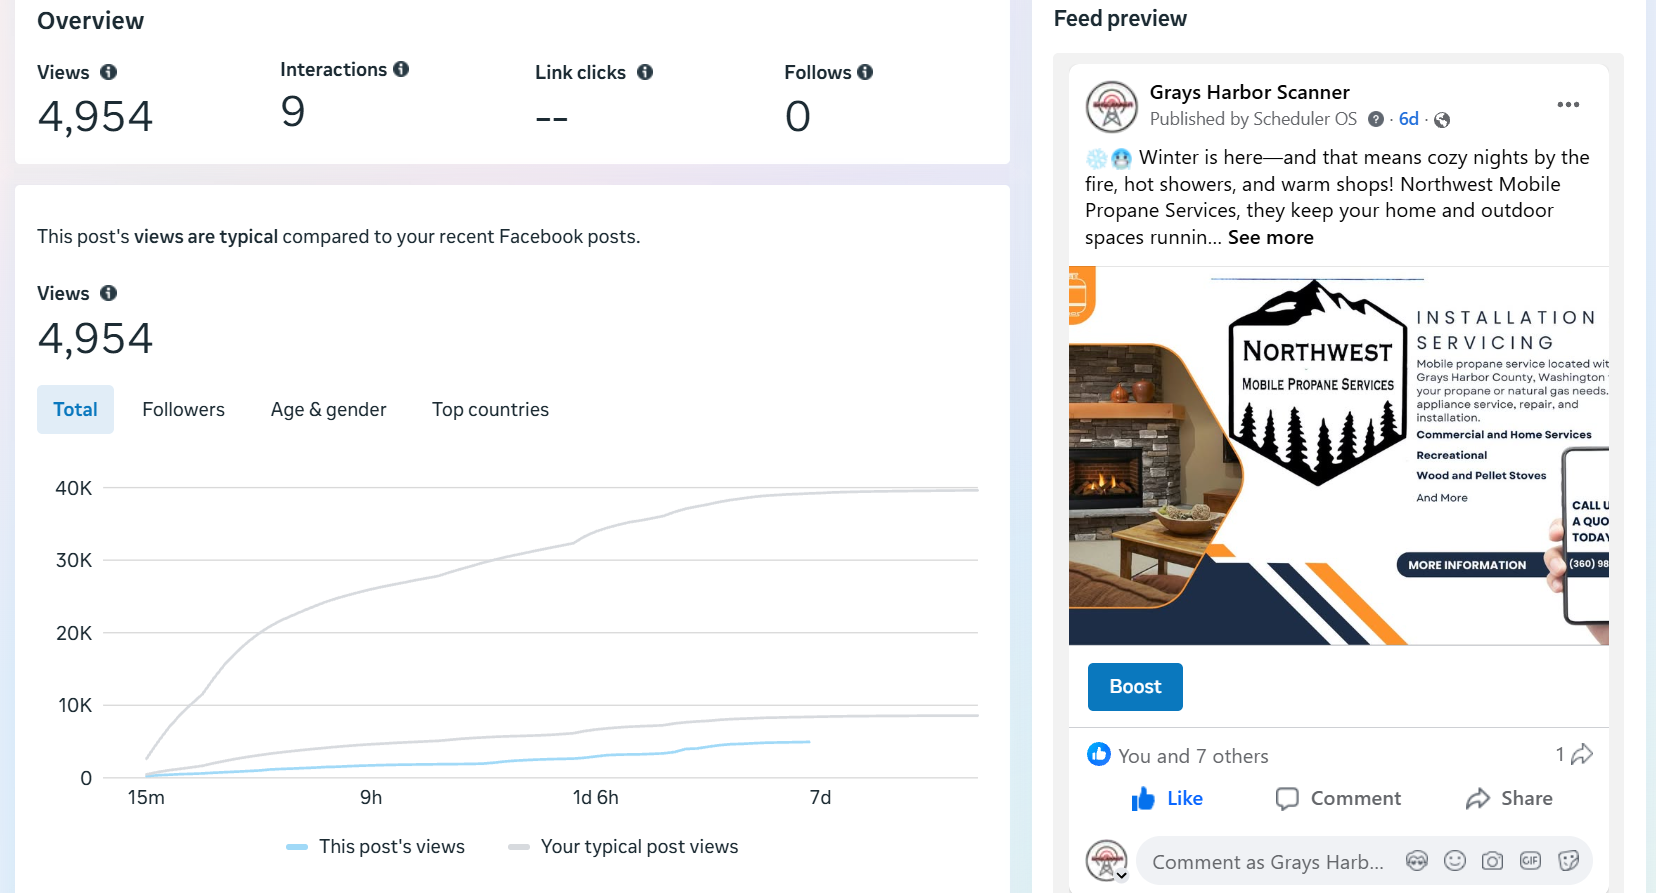The image size is (1656, 893).
Task: Click the Comment as Grays Harbor input field
Action: [1267, 862]
